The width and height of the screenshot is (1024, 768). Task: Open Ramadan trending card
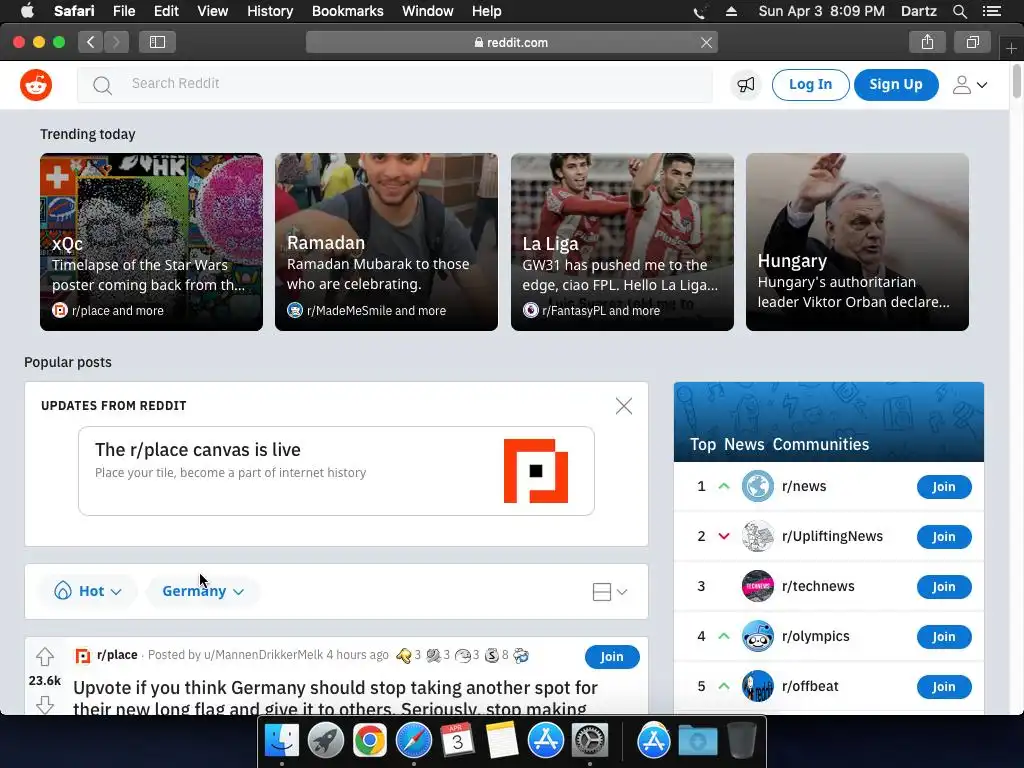point(386,242)
